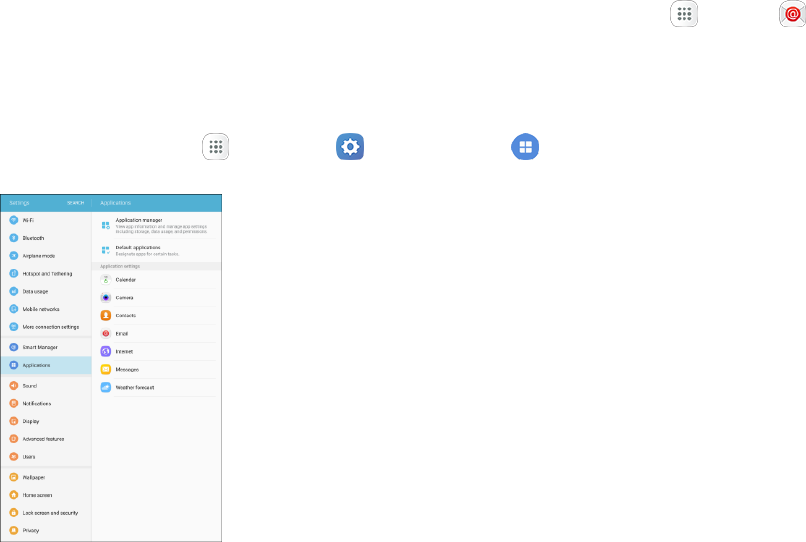The height and width of the screenshot is (542, 806).
Task: Open Hotspot and Tethering settings
Action: [x=46, y=274]
